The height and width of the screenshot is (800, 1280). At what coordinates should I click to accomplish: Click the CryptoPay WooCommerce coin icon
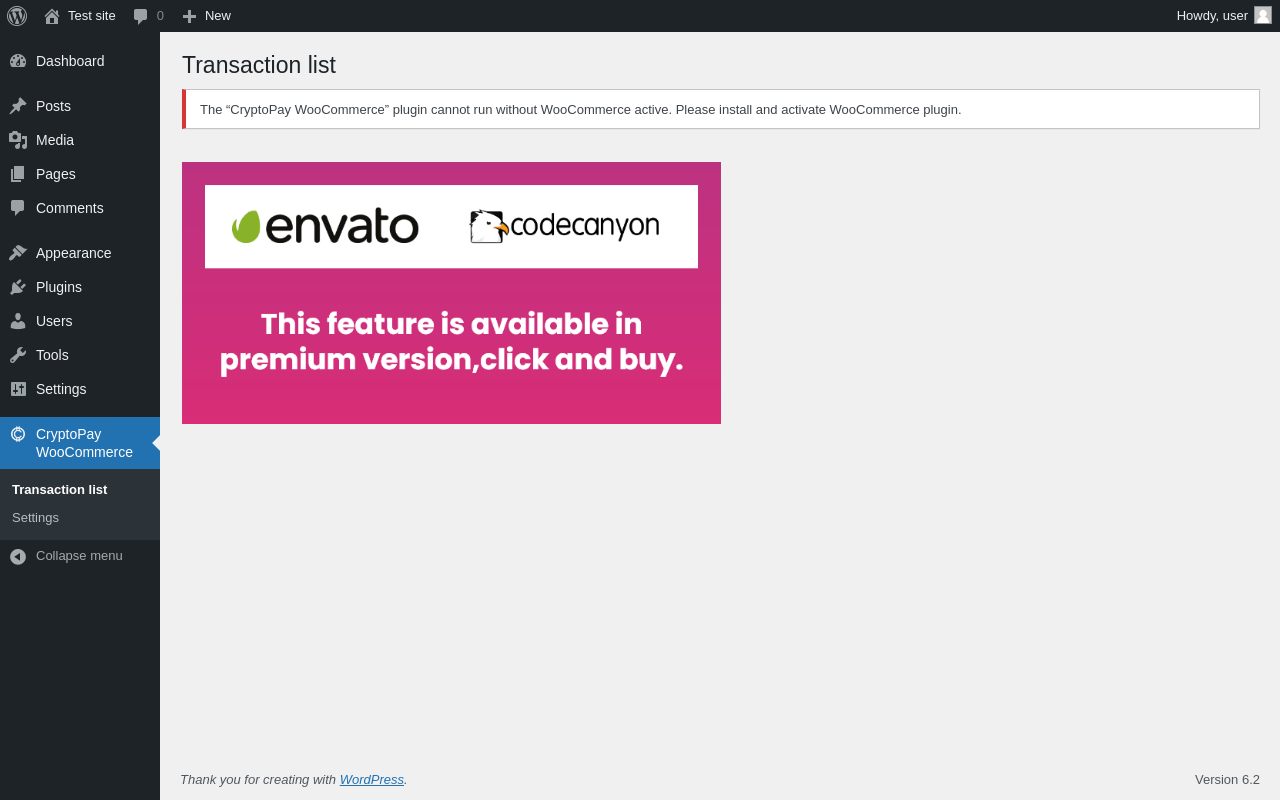(18, 434)
